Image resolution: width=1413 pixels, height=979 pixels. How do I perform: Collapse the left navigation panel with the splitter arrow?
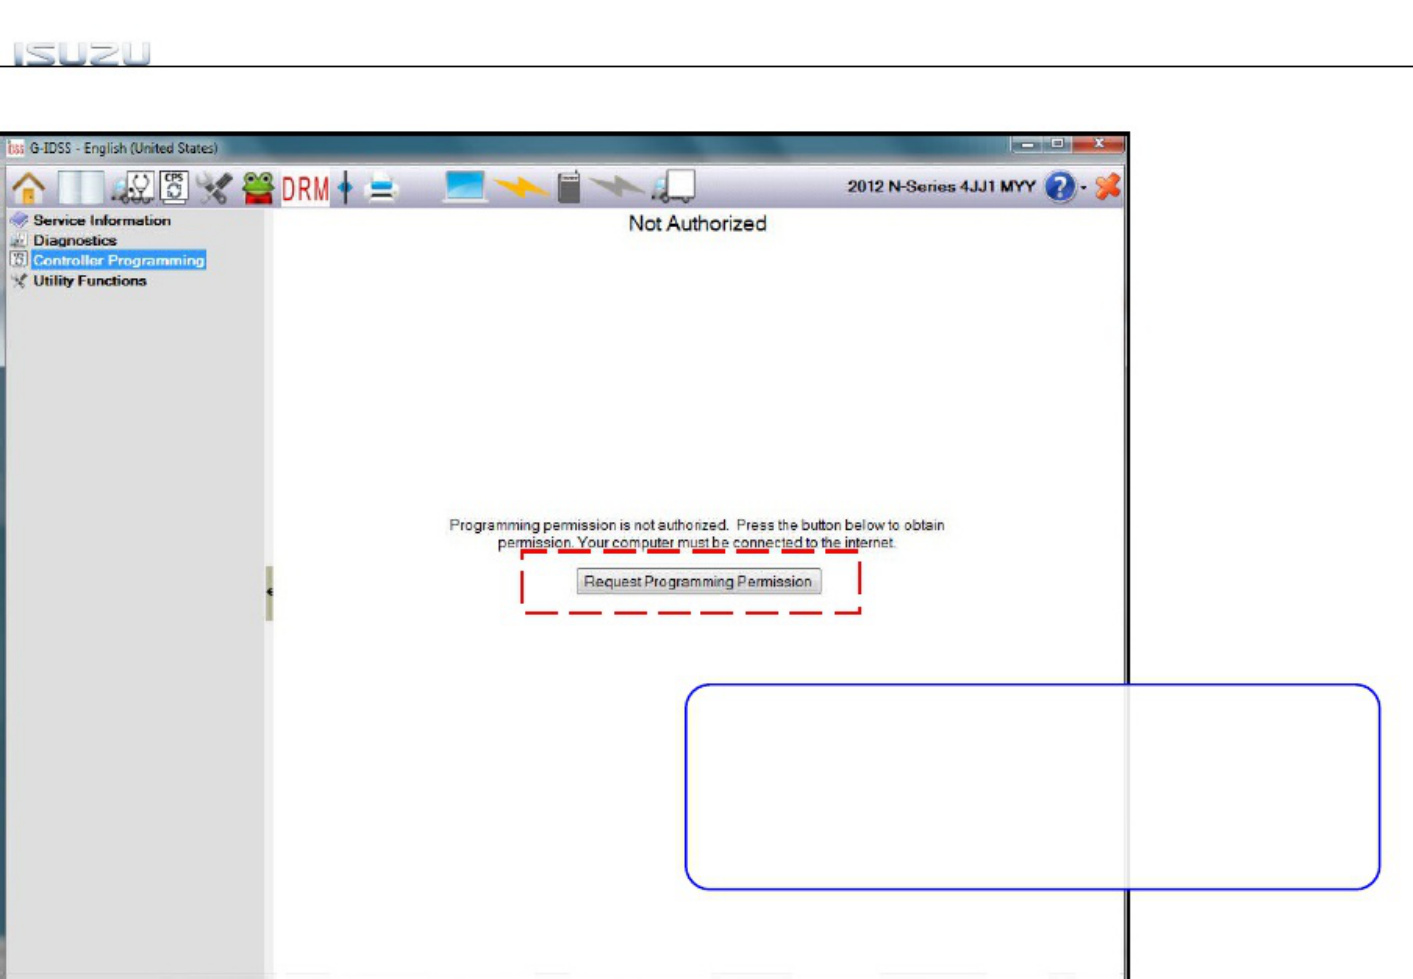click(x=269, y=592)
